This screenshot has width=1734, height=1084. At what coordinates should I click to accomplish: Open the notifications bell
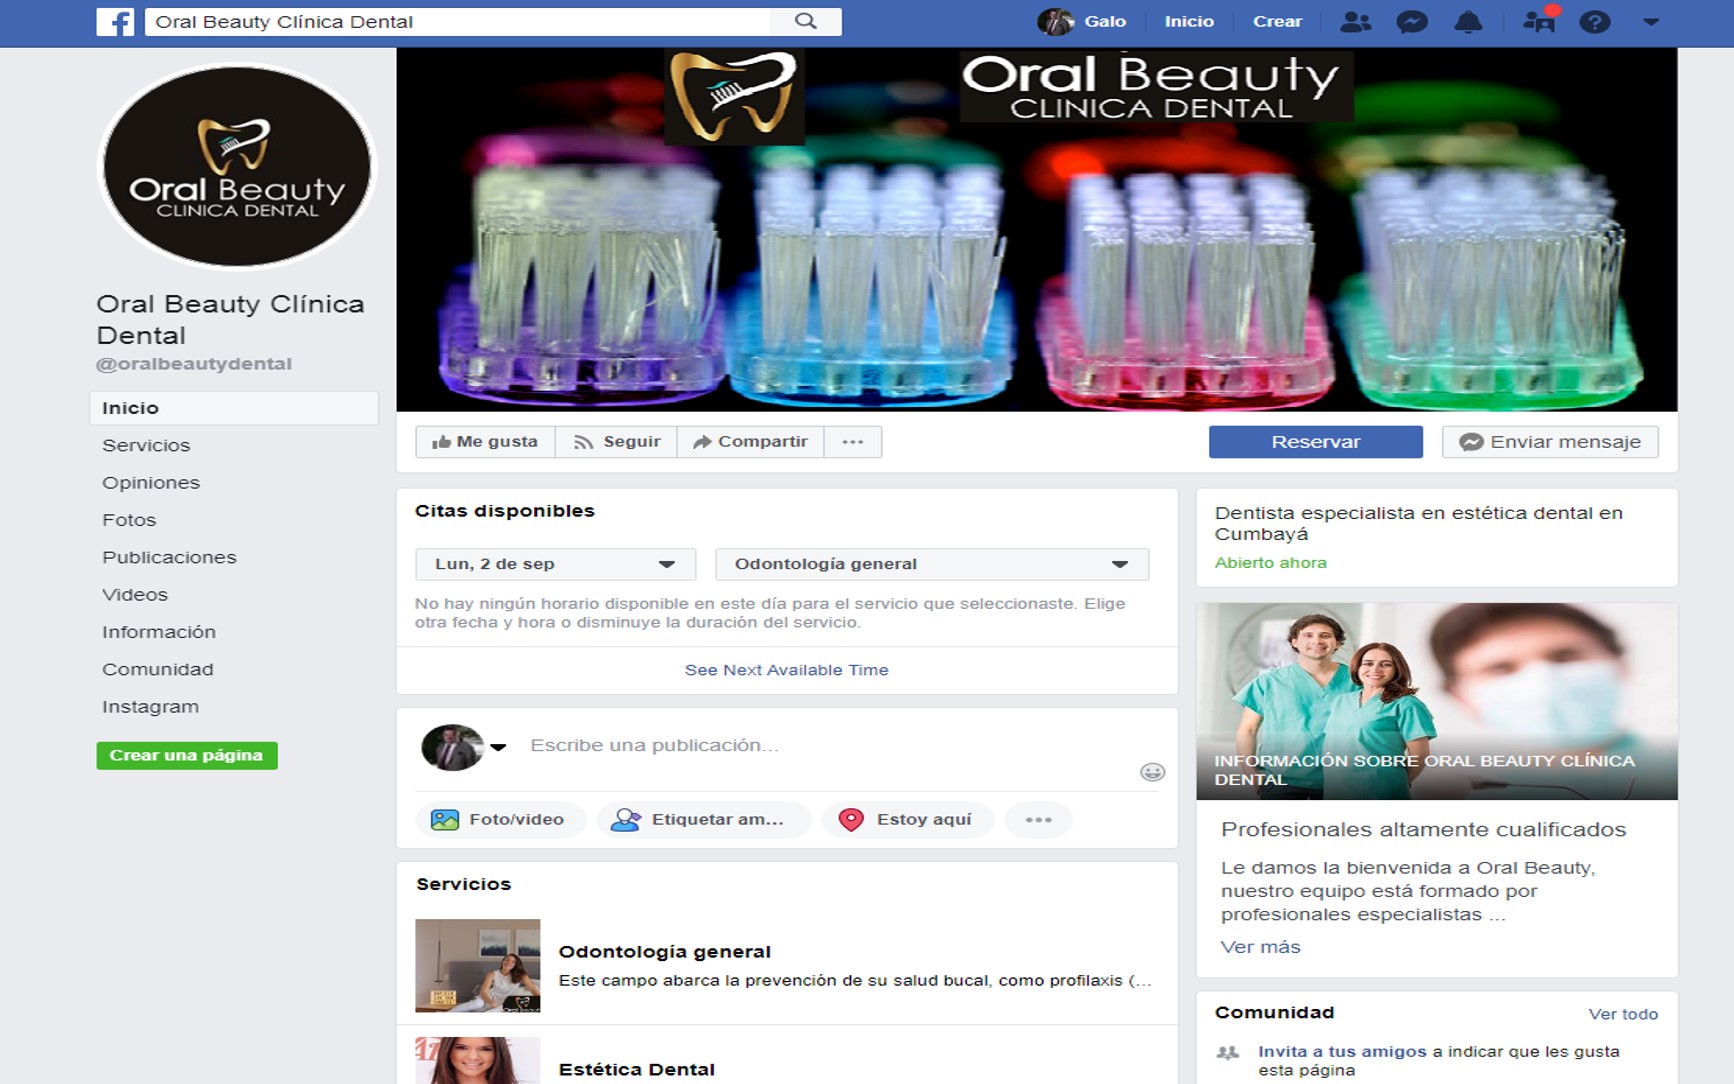pos(1467,22)
